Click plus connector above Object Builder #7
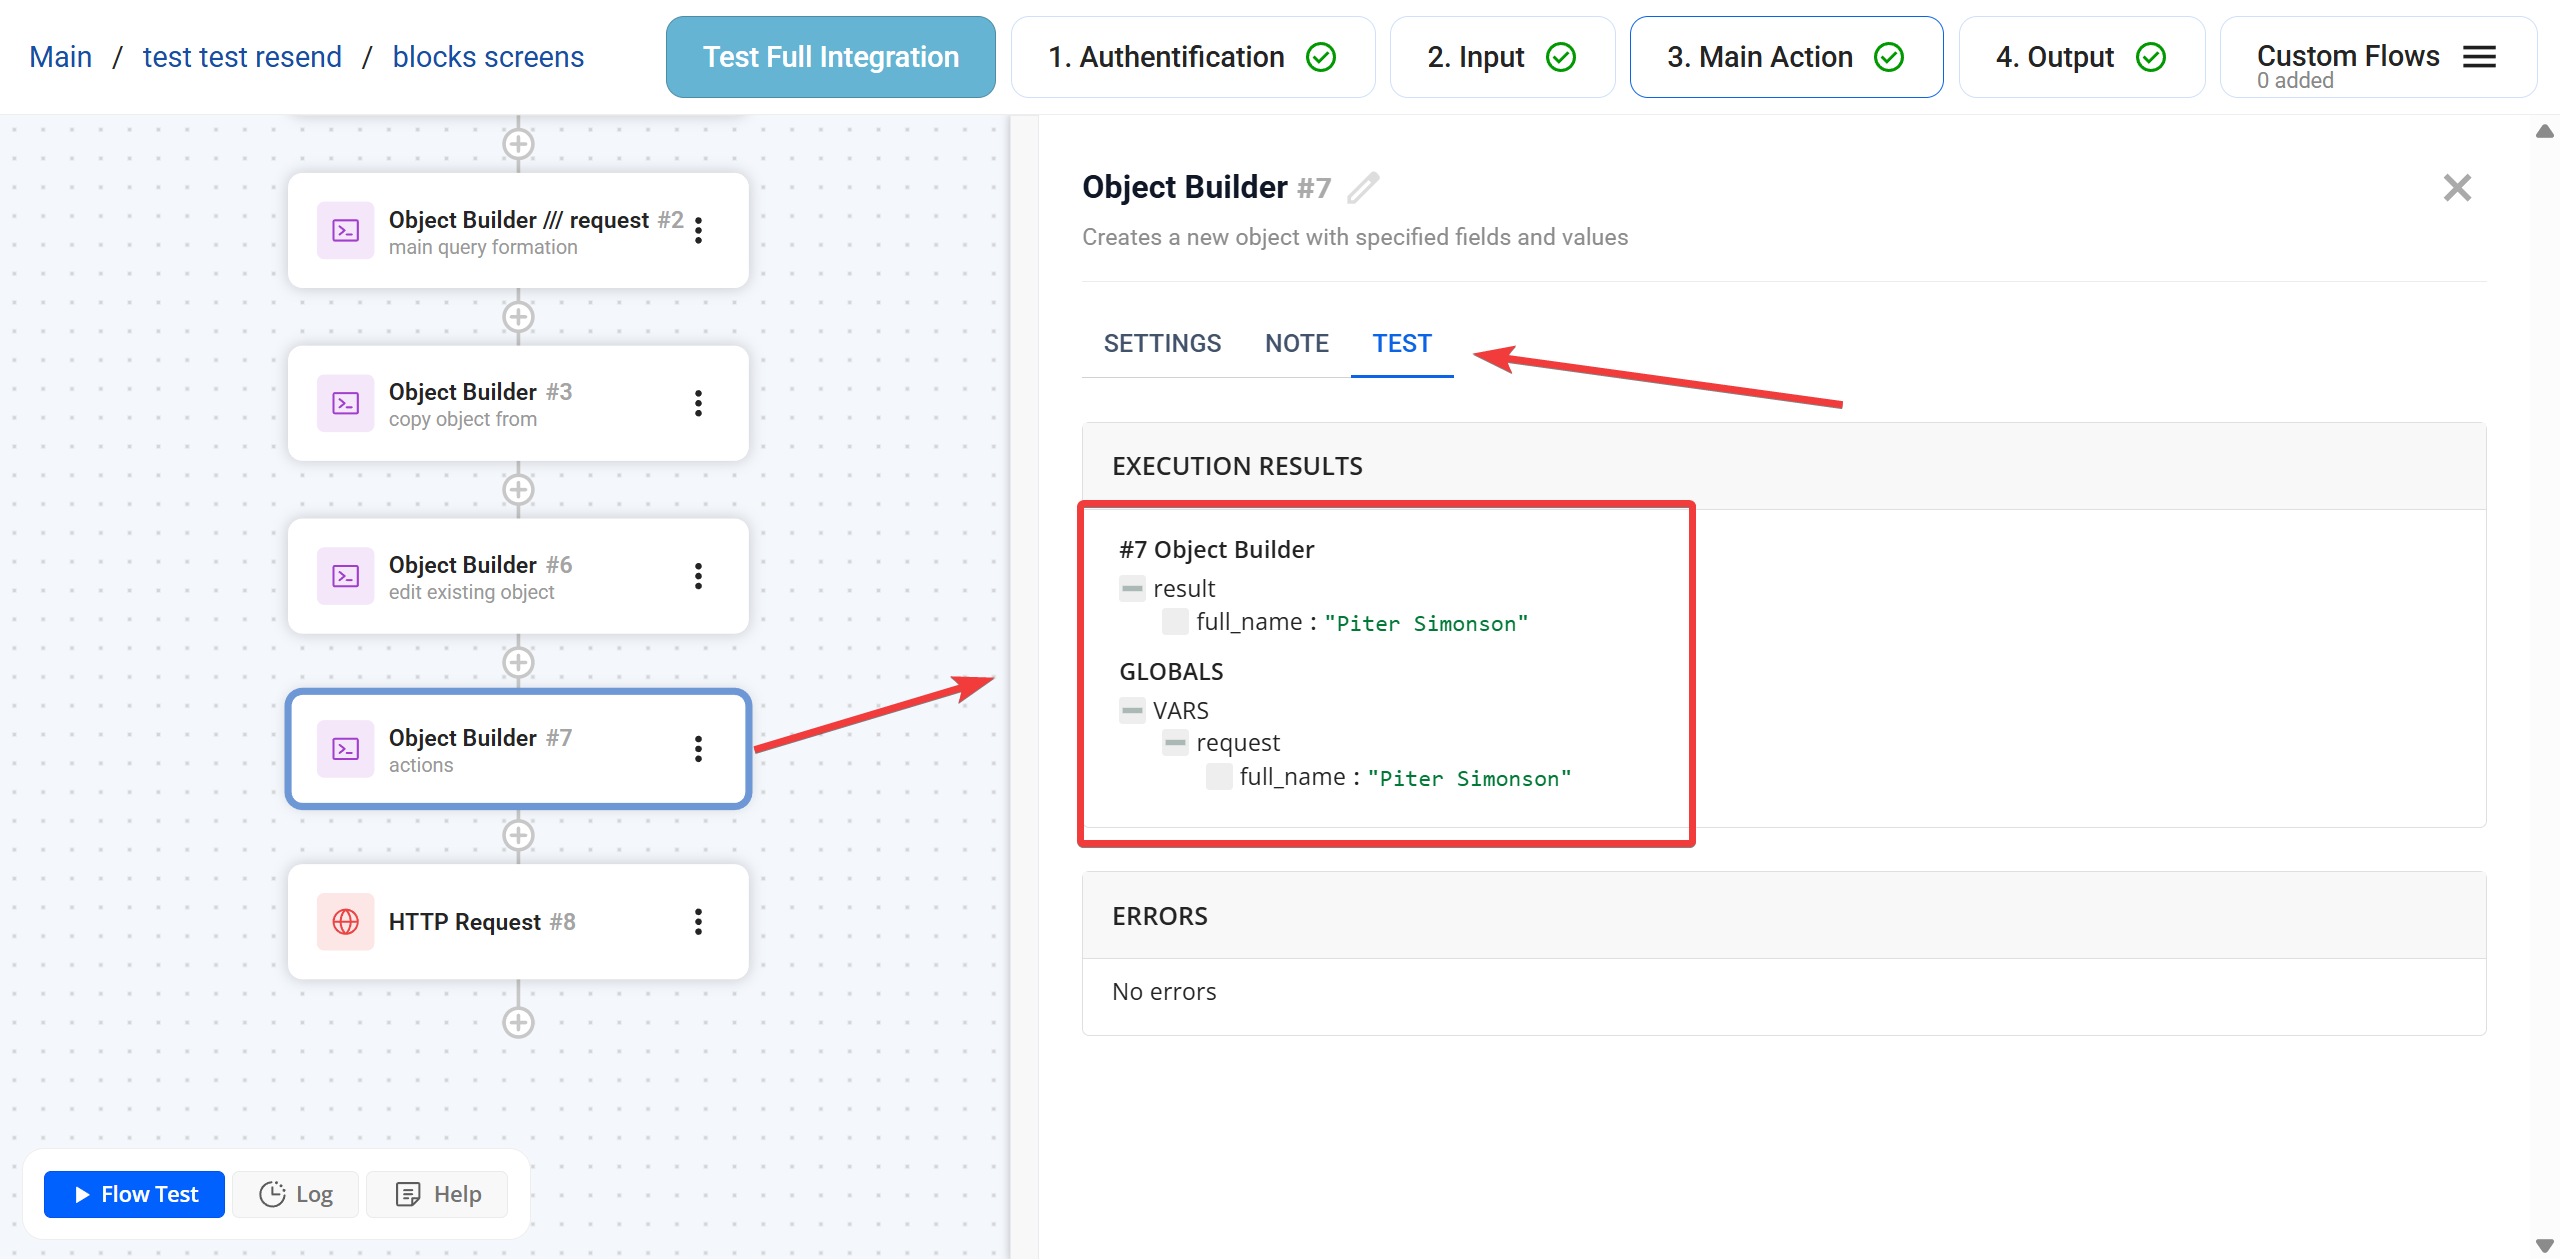Viewport: 2560px width, 1259px height. point(518,662)
